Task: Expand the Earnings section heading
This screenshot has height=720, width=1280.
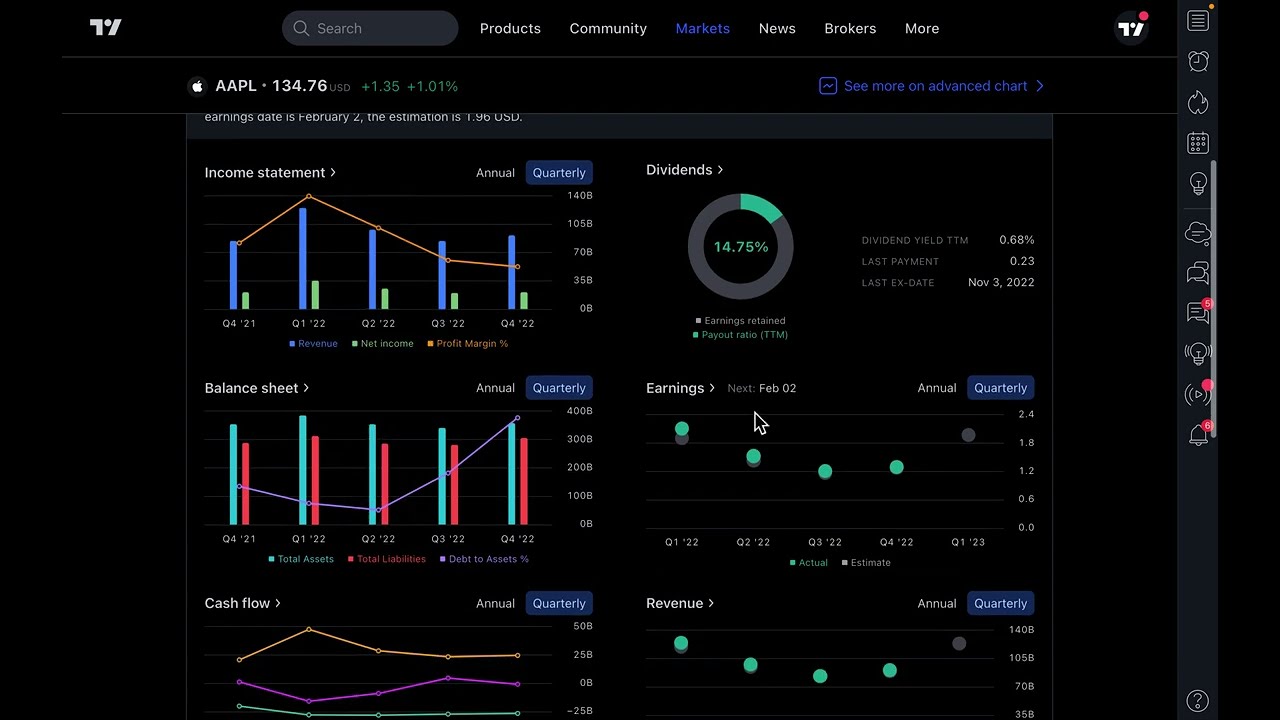Action: [680, 388]
